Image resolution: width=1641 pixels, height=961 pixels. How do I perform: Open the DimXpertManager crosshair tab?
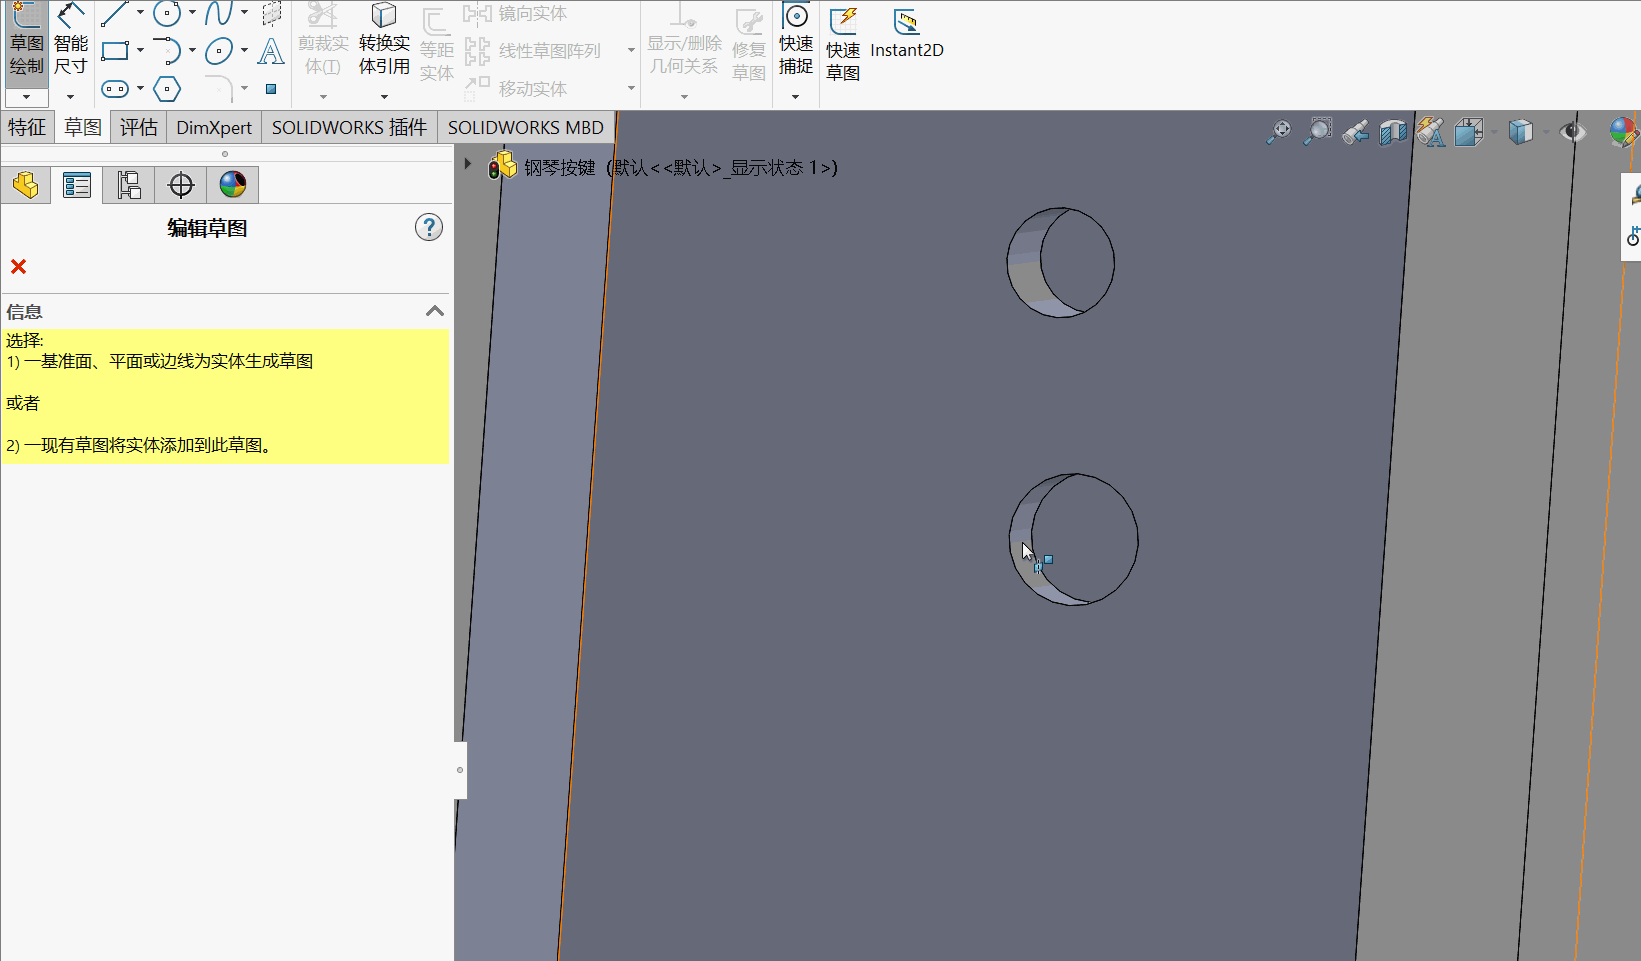point(181,185)
